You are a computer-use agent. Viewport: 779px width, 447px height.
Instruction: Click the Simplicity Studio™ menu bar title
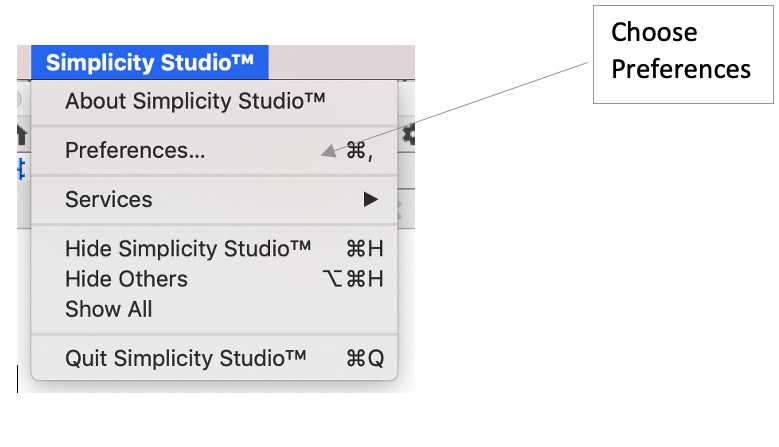(x=149, y=63)
